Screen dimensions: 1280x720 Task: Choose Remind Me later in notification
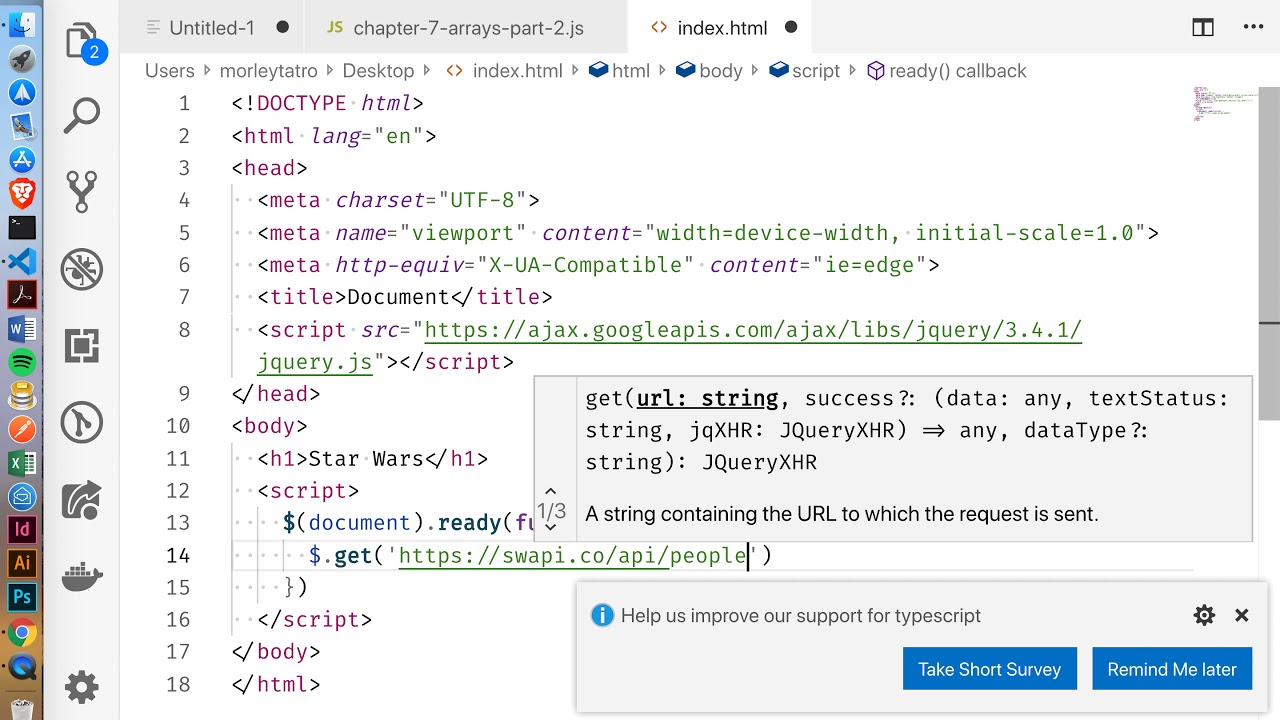pyautogui.click(x=1172, y=669)
